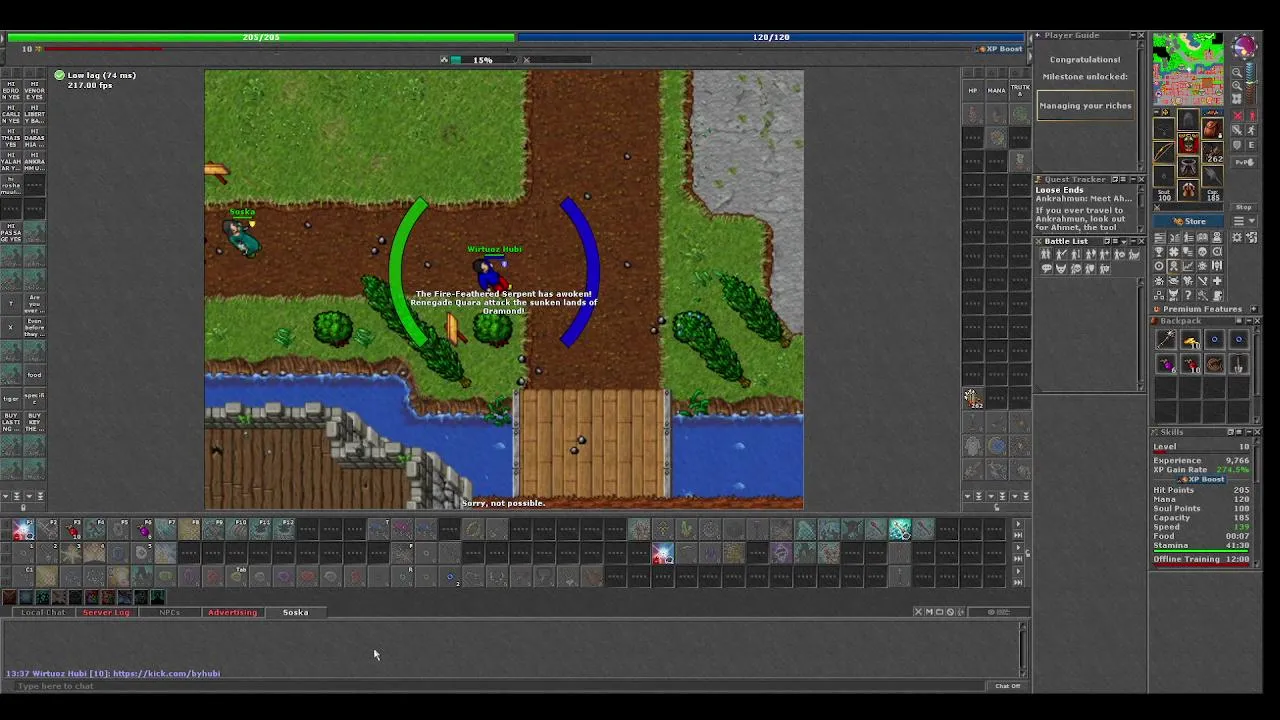Click XP Boost at the top bar's right end
The width and height of the screenshot is (1280, 720).
[1000, 49]
